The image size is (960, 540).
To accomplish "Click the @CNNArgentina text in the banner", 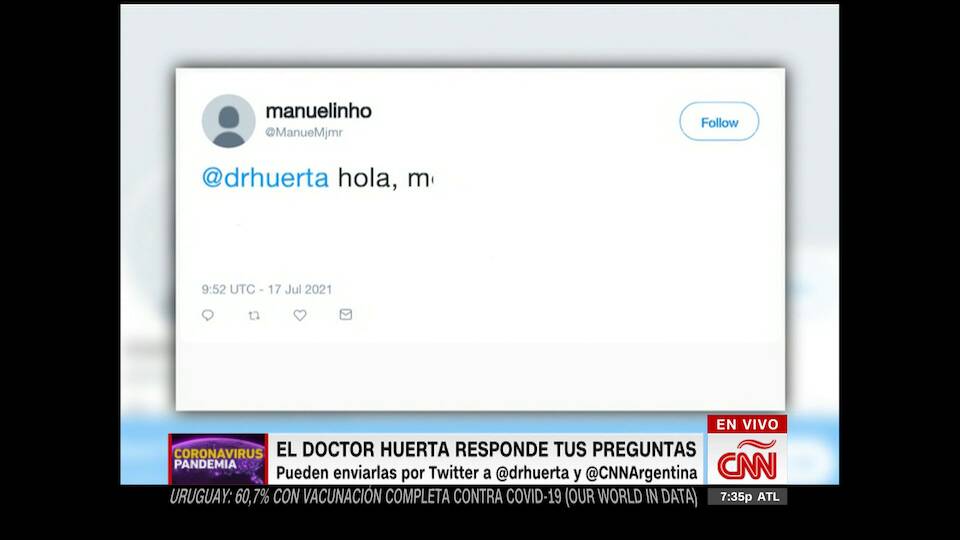I will point(641,473).
